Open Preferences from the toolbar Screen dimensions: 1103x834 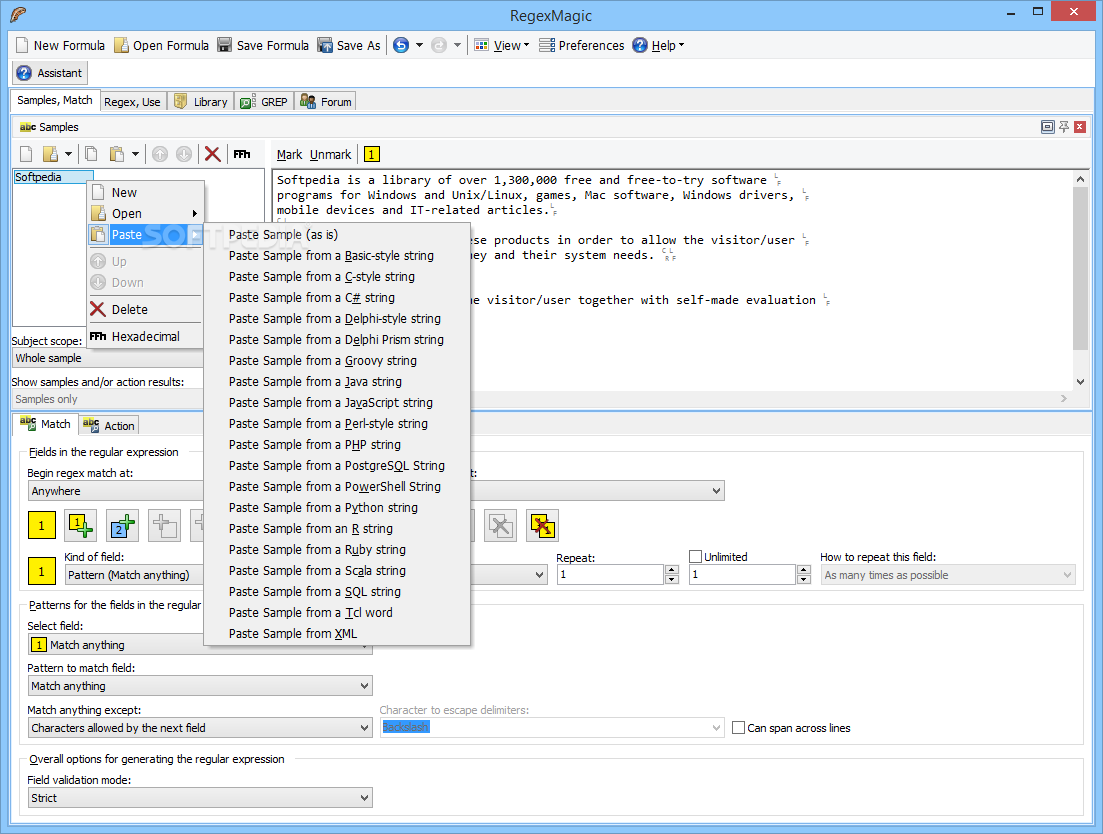pos(582,45)
